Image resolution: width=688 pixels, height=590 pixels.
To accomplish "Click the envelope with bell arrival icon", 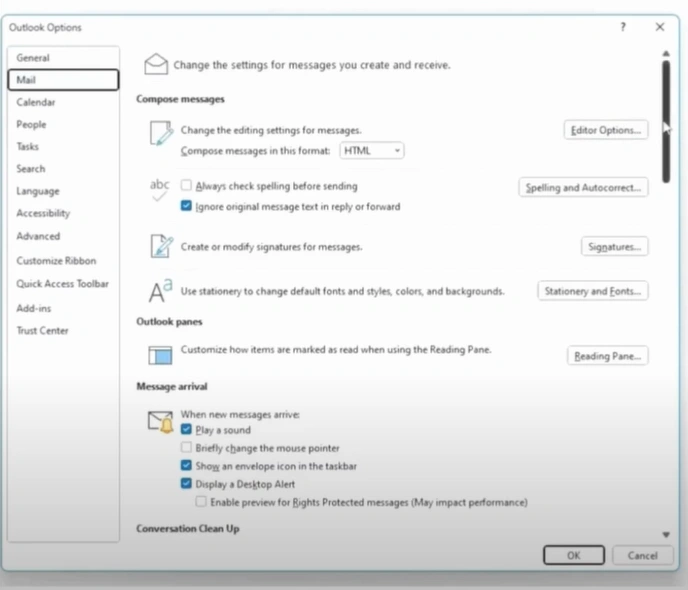I will [161, 422].
